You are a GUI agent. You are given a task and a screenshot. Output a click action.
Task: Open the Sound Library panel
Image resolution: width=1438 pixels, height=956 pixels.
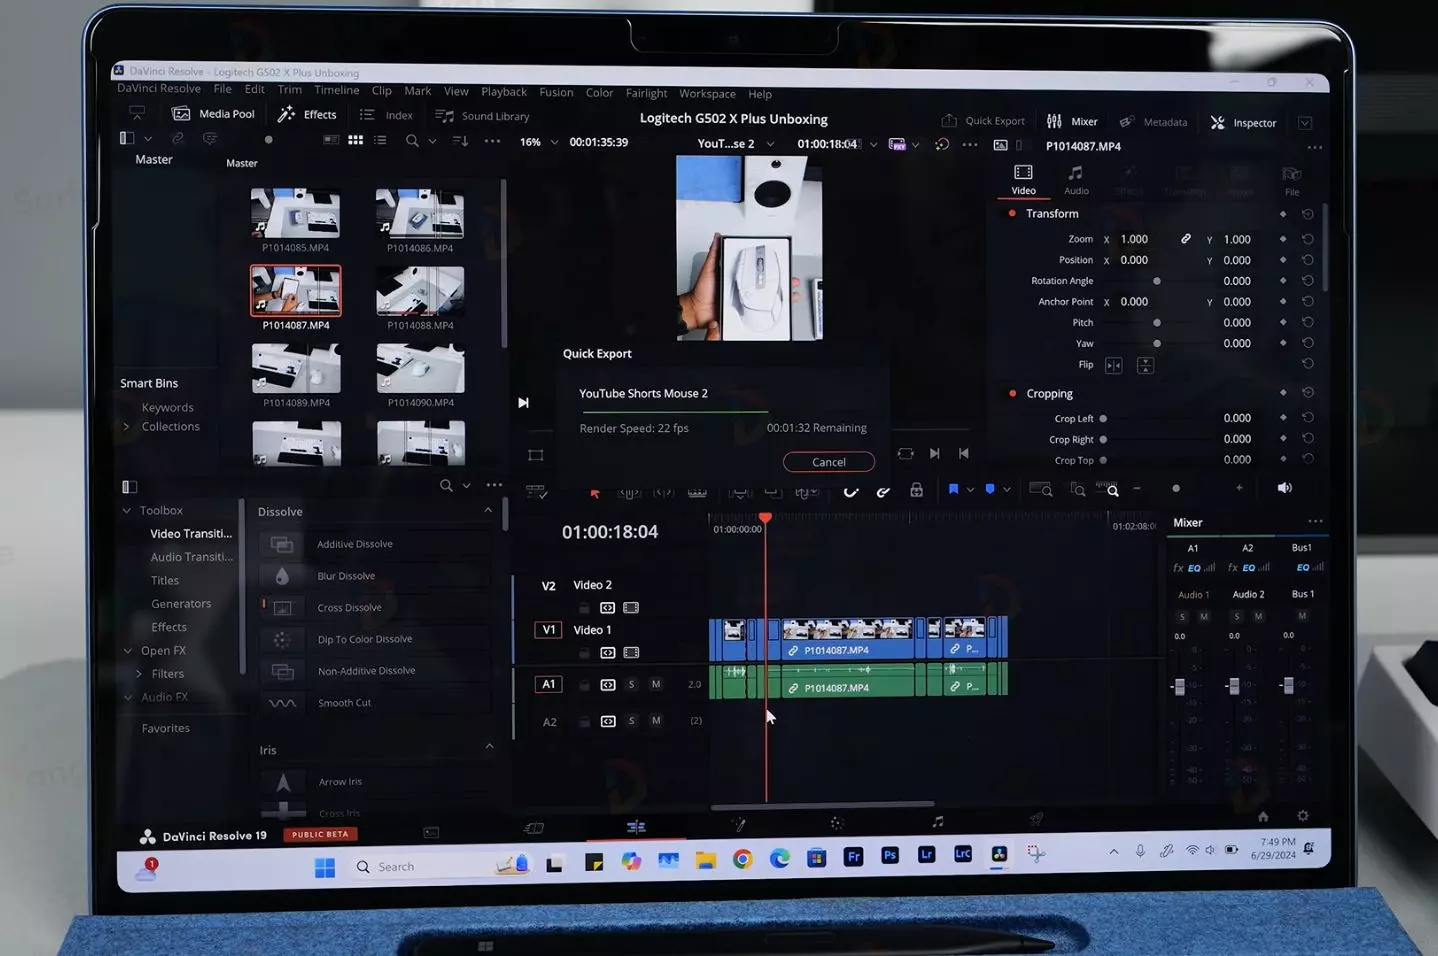[x=483, y=116]
